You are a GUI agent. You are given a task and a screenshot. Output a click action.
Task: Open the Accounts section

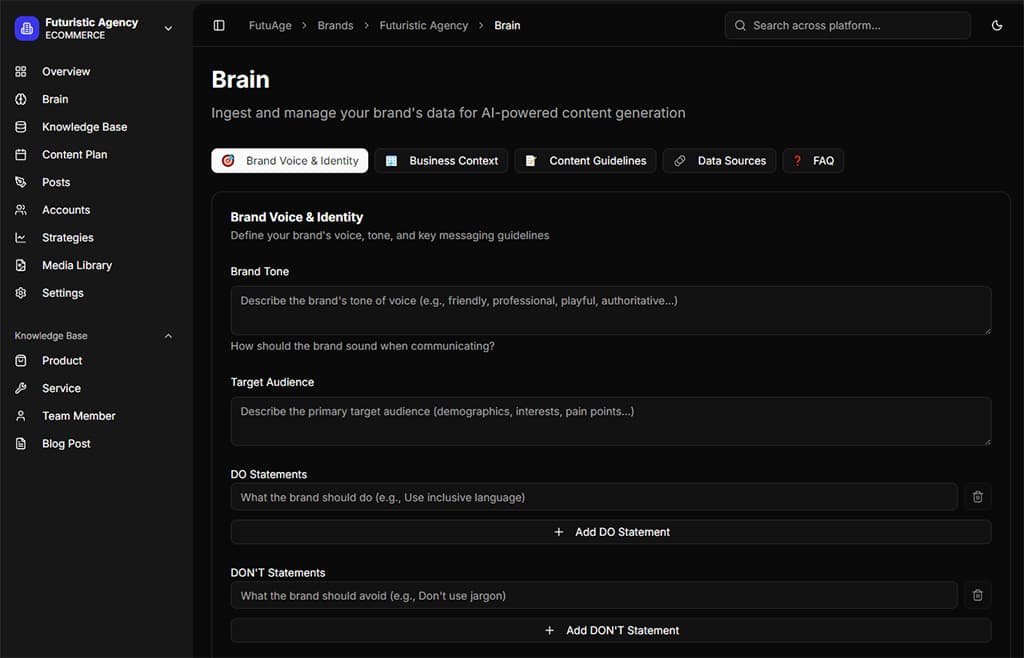(64, 210)
